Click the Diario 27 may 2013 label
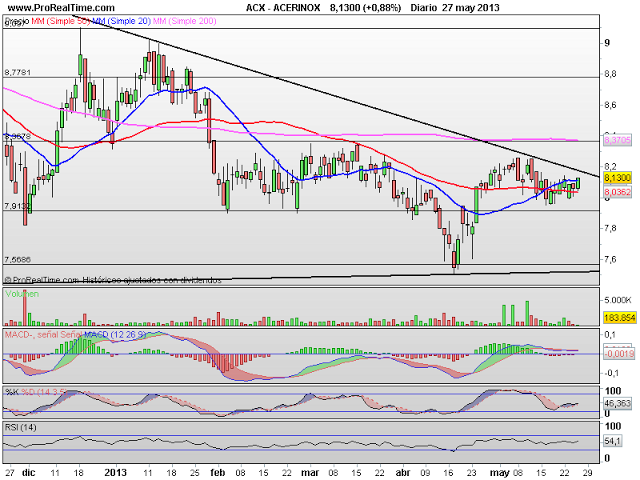Viewport: 640px width, 480px height. coord(455,7)
